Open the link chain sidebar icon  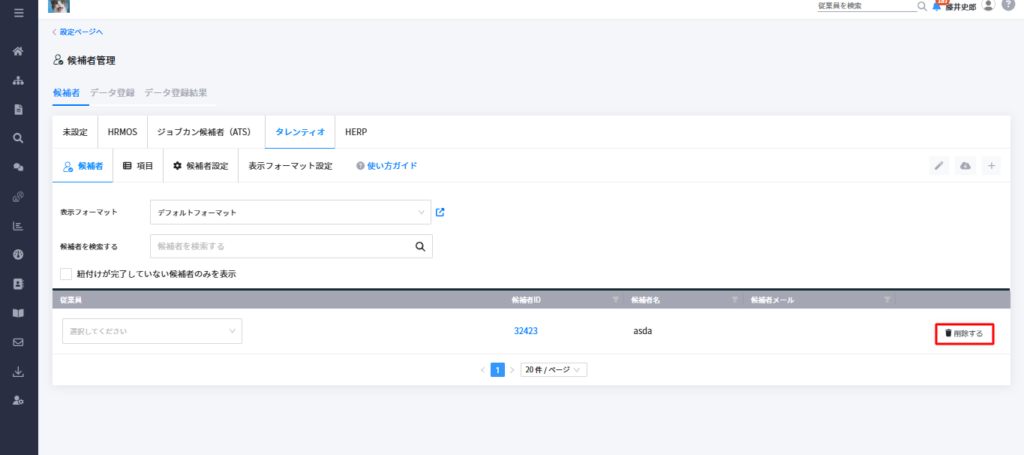click(19, 196)
